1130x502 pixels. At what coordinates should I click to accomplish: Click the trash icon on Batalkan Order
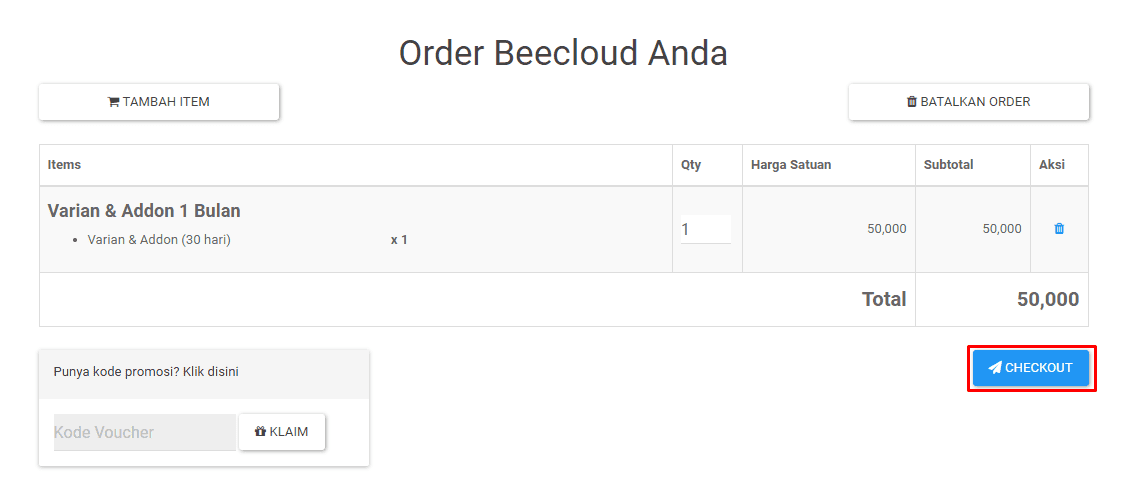click(x=912, y=102)
